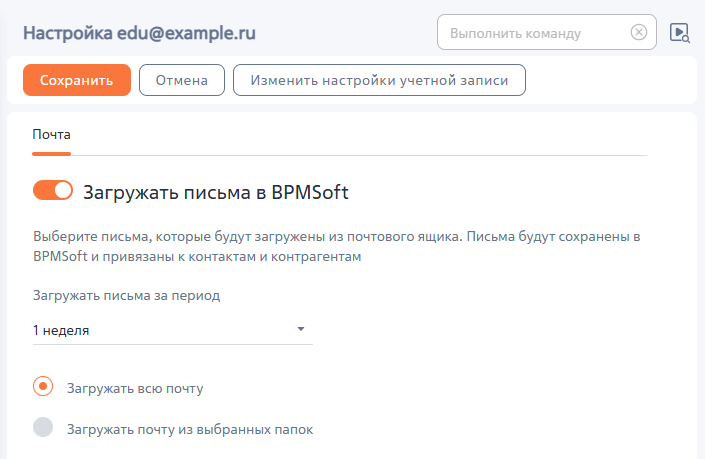Toggle Загружать письма в BPMSoft switch
Screen dimensions: 705x459
tap(53, 190)
